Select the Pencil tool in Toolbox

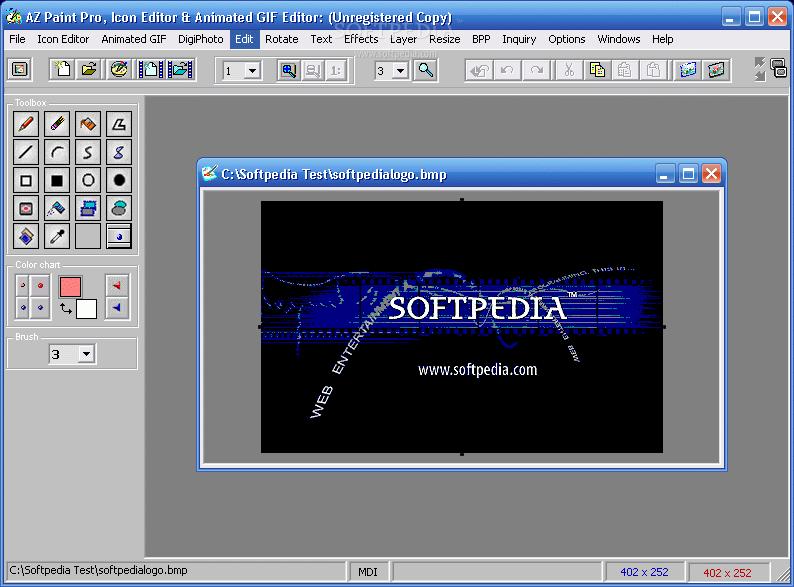pyautogui.click(x=26, y=124)
